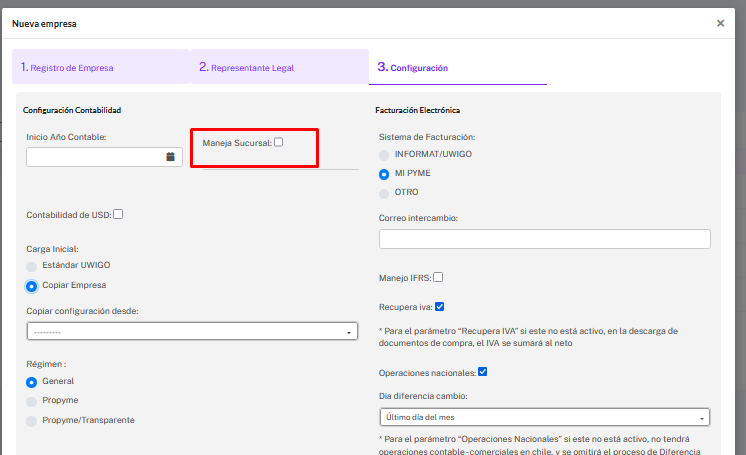746x455 pixels.
Task: Check the Contabilidad de USD checkbox
Action: pyautogui.click(x=118, y=214)
